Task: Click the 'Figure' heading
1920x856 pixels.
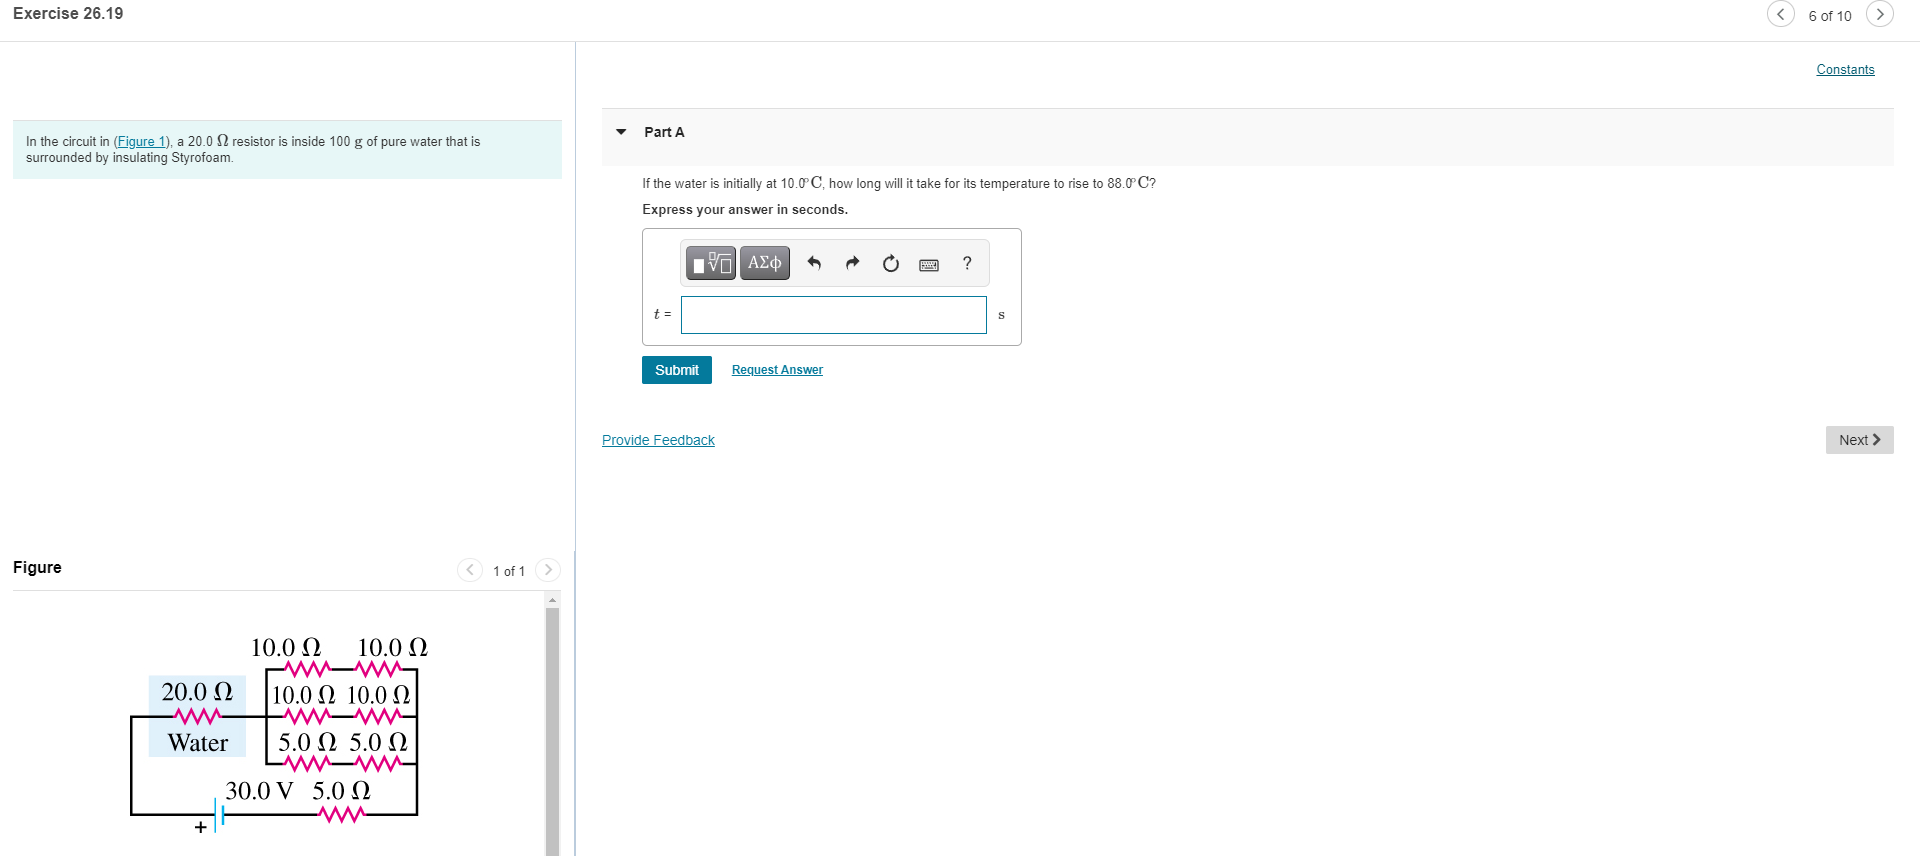Action: click(37, 567)
